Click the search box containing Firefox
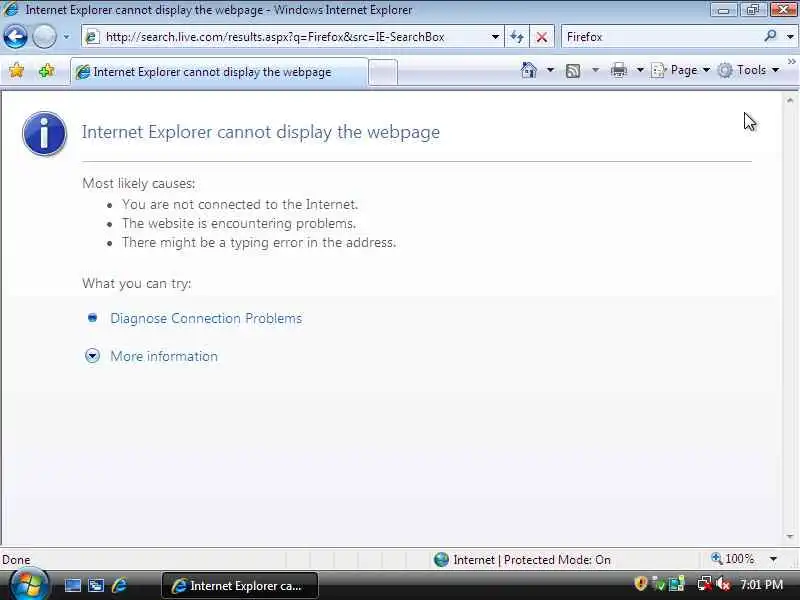Viewport: 800px width, 600px height. [x=663, y=37]
